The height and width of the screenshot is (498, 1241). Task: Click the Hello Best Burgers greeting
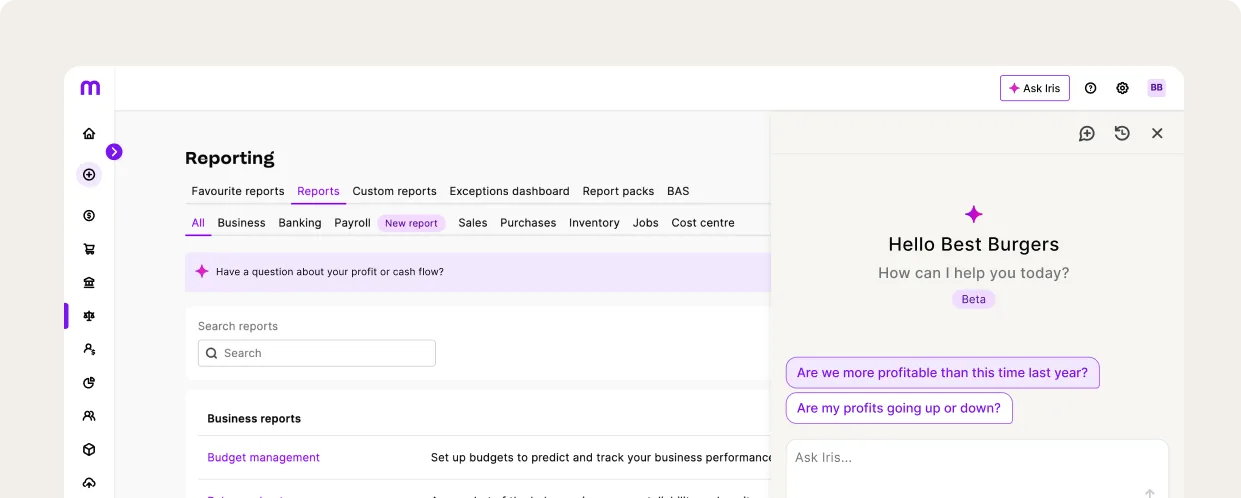pos(973,244)
